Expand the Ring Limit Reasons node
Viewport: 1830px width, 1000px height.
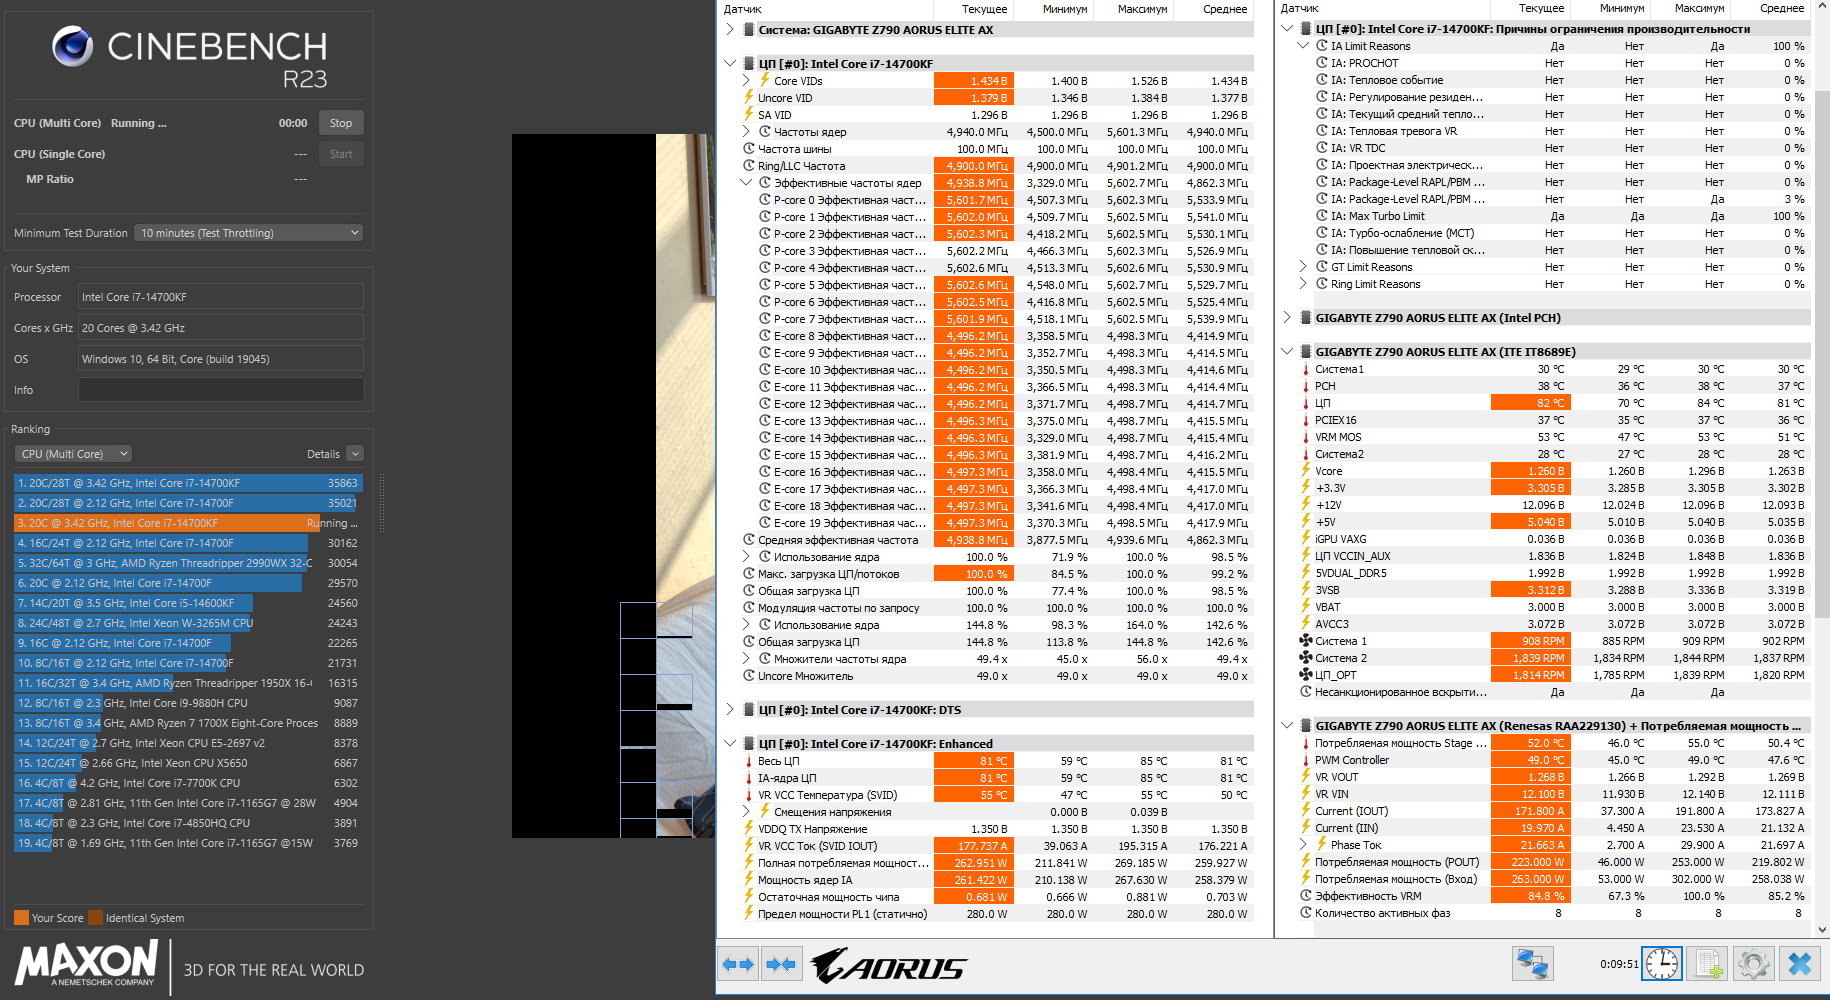[1303, 284]
